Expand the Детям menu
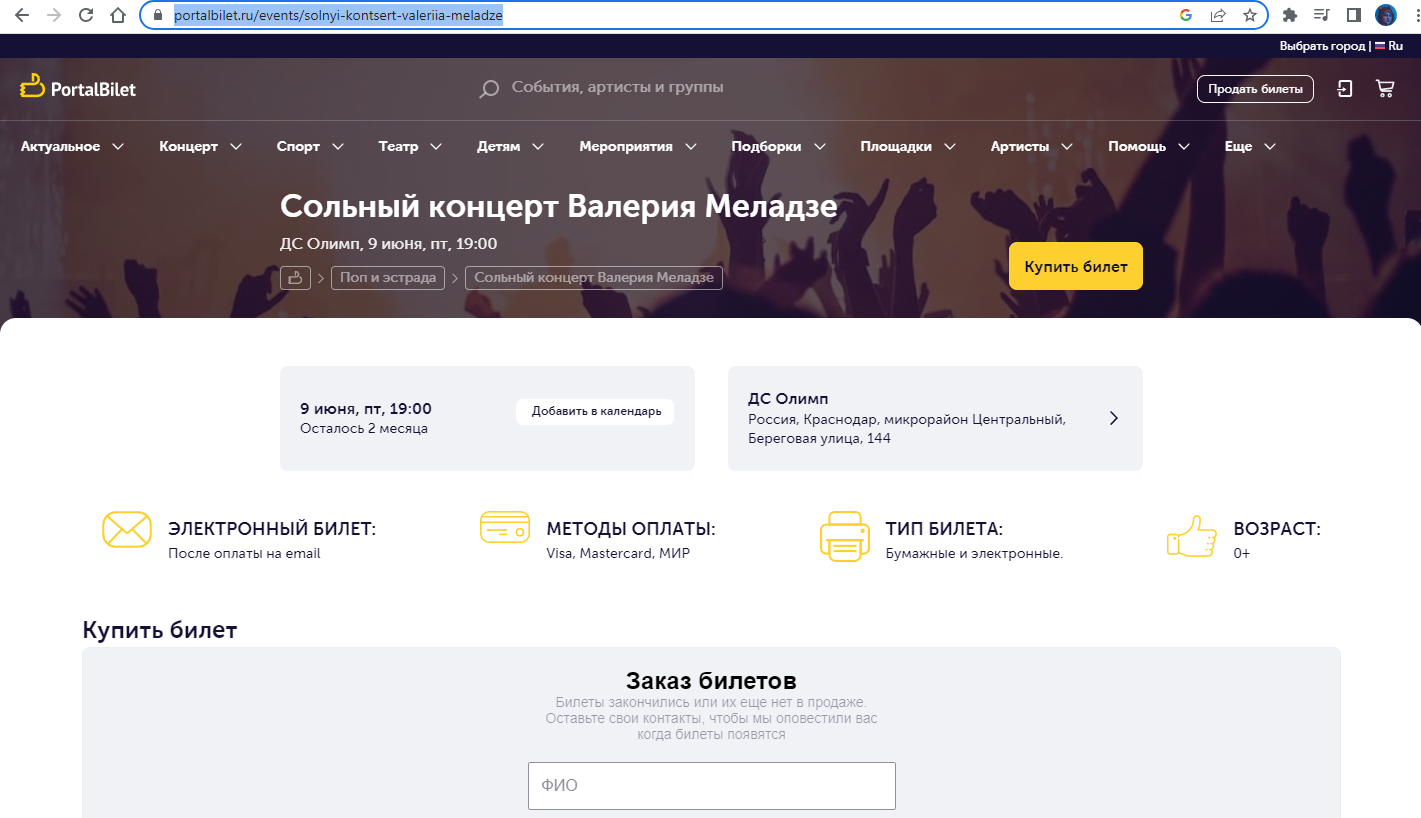This screenshot has width=1421, height=818. (511, 147)
